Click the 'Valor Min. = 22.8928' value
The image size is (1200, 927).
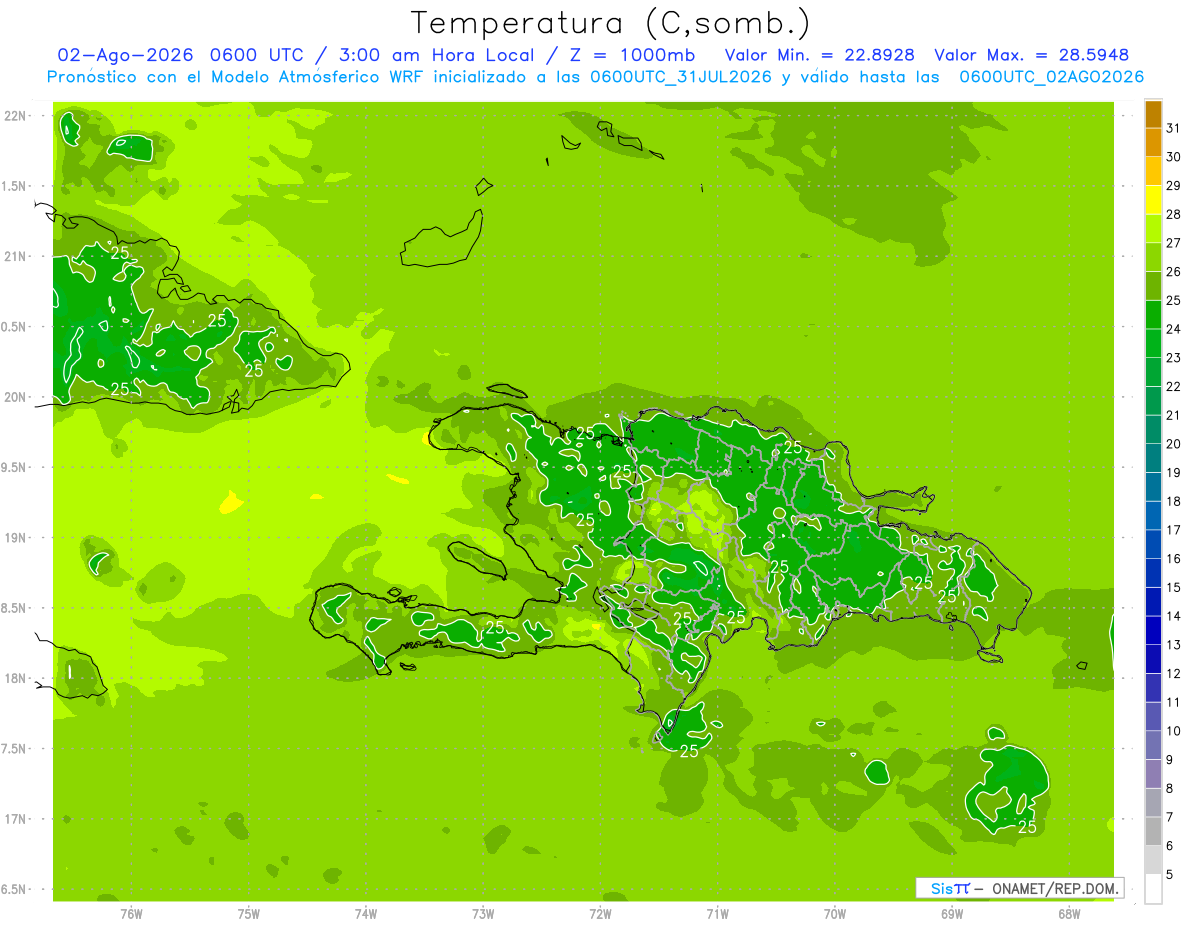pyautogui.click(x=820, y=55)
